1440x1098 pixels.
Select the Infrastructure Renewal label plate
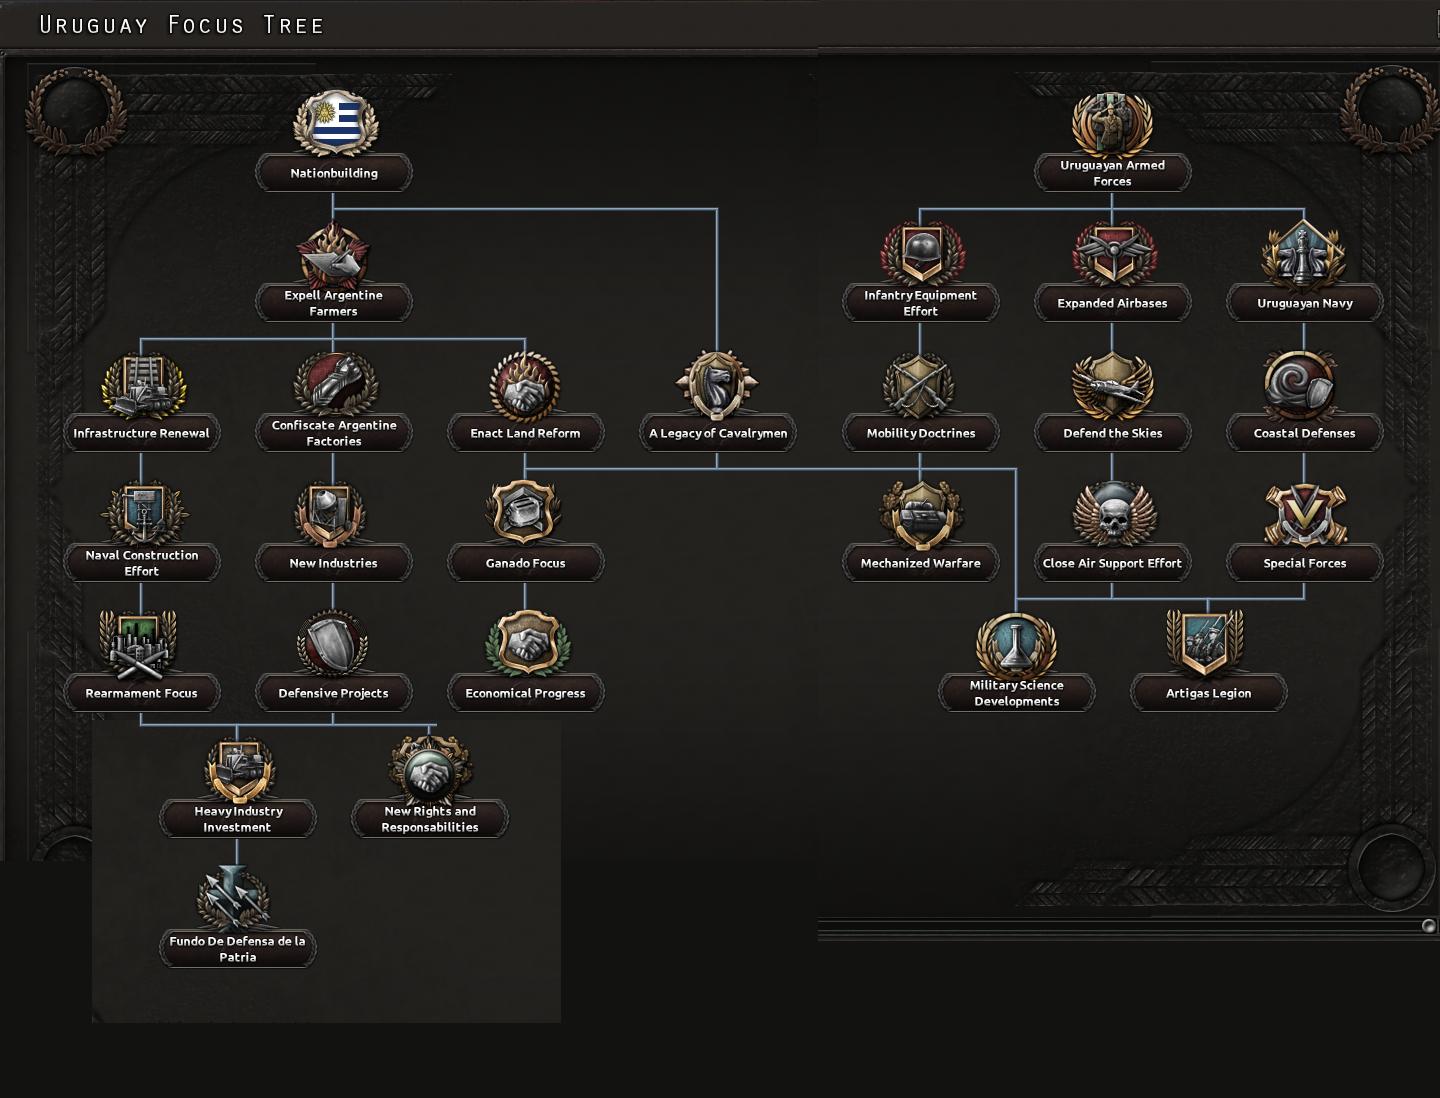(x=141, y=433)
